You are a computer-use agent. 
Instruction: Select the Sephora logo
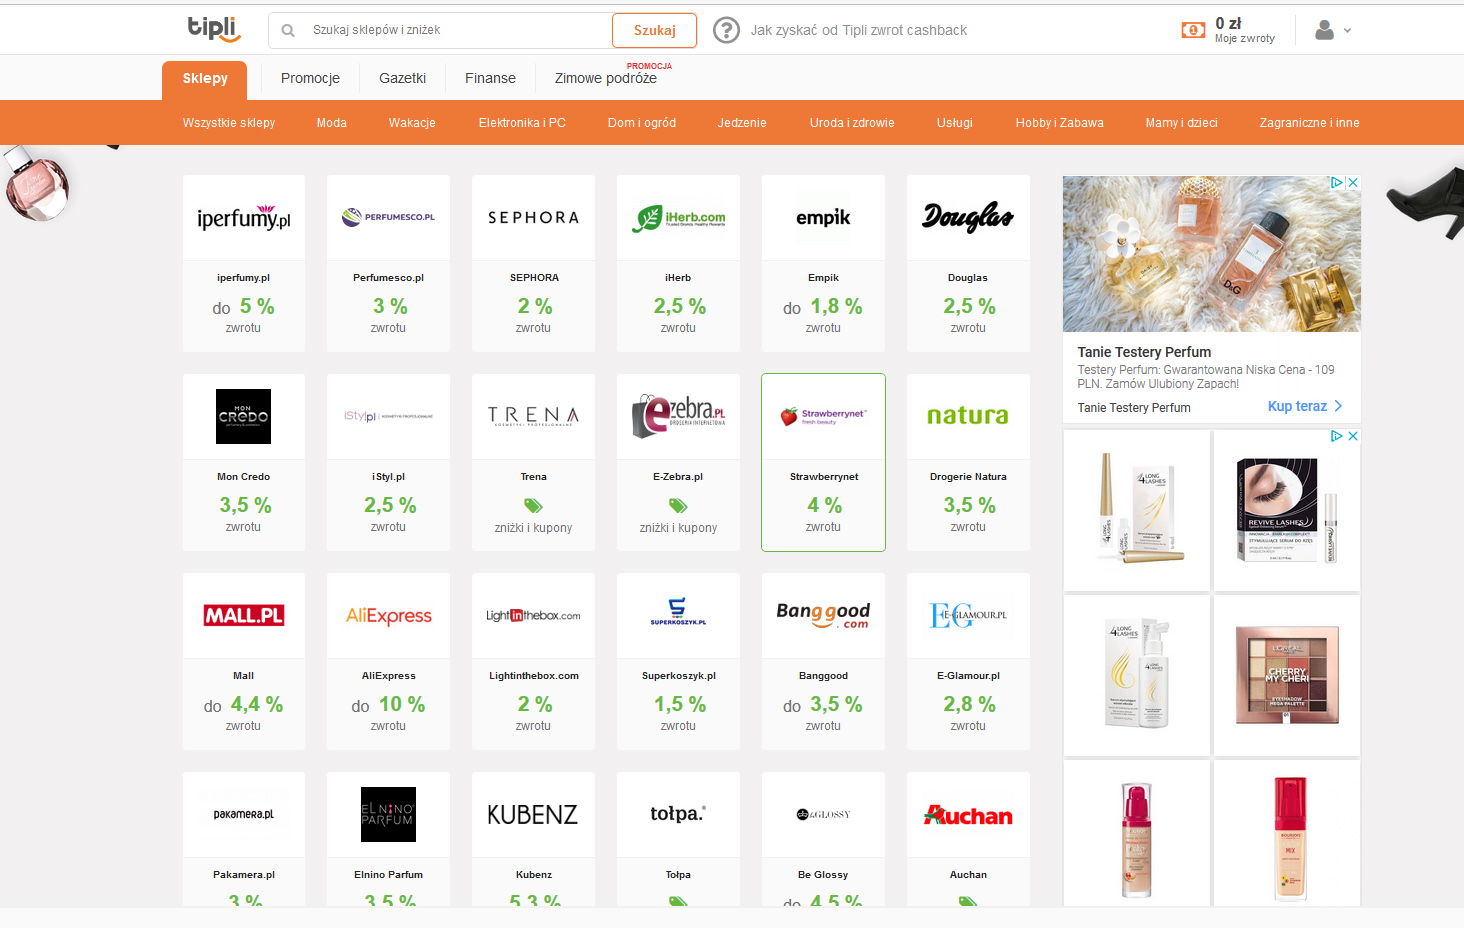(533, 218)
